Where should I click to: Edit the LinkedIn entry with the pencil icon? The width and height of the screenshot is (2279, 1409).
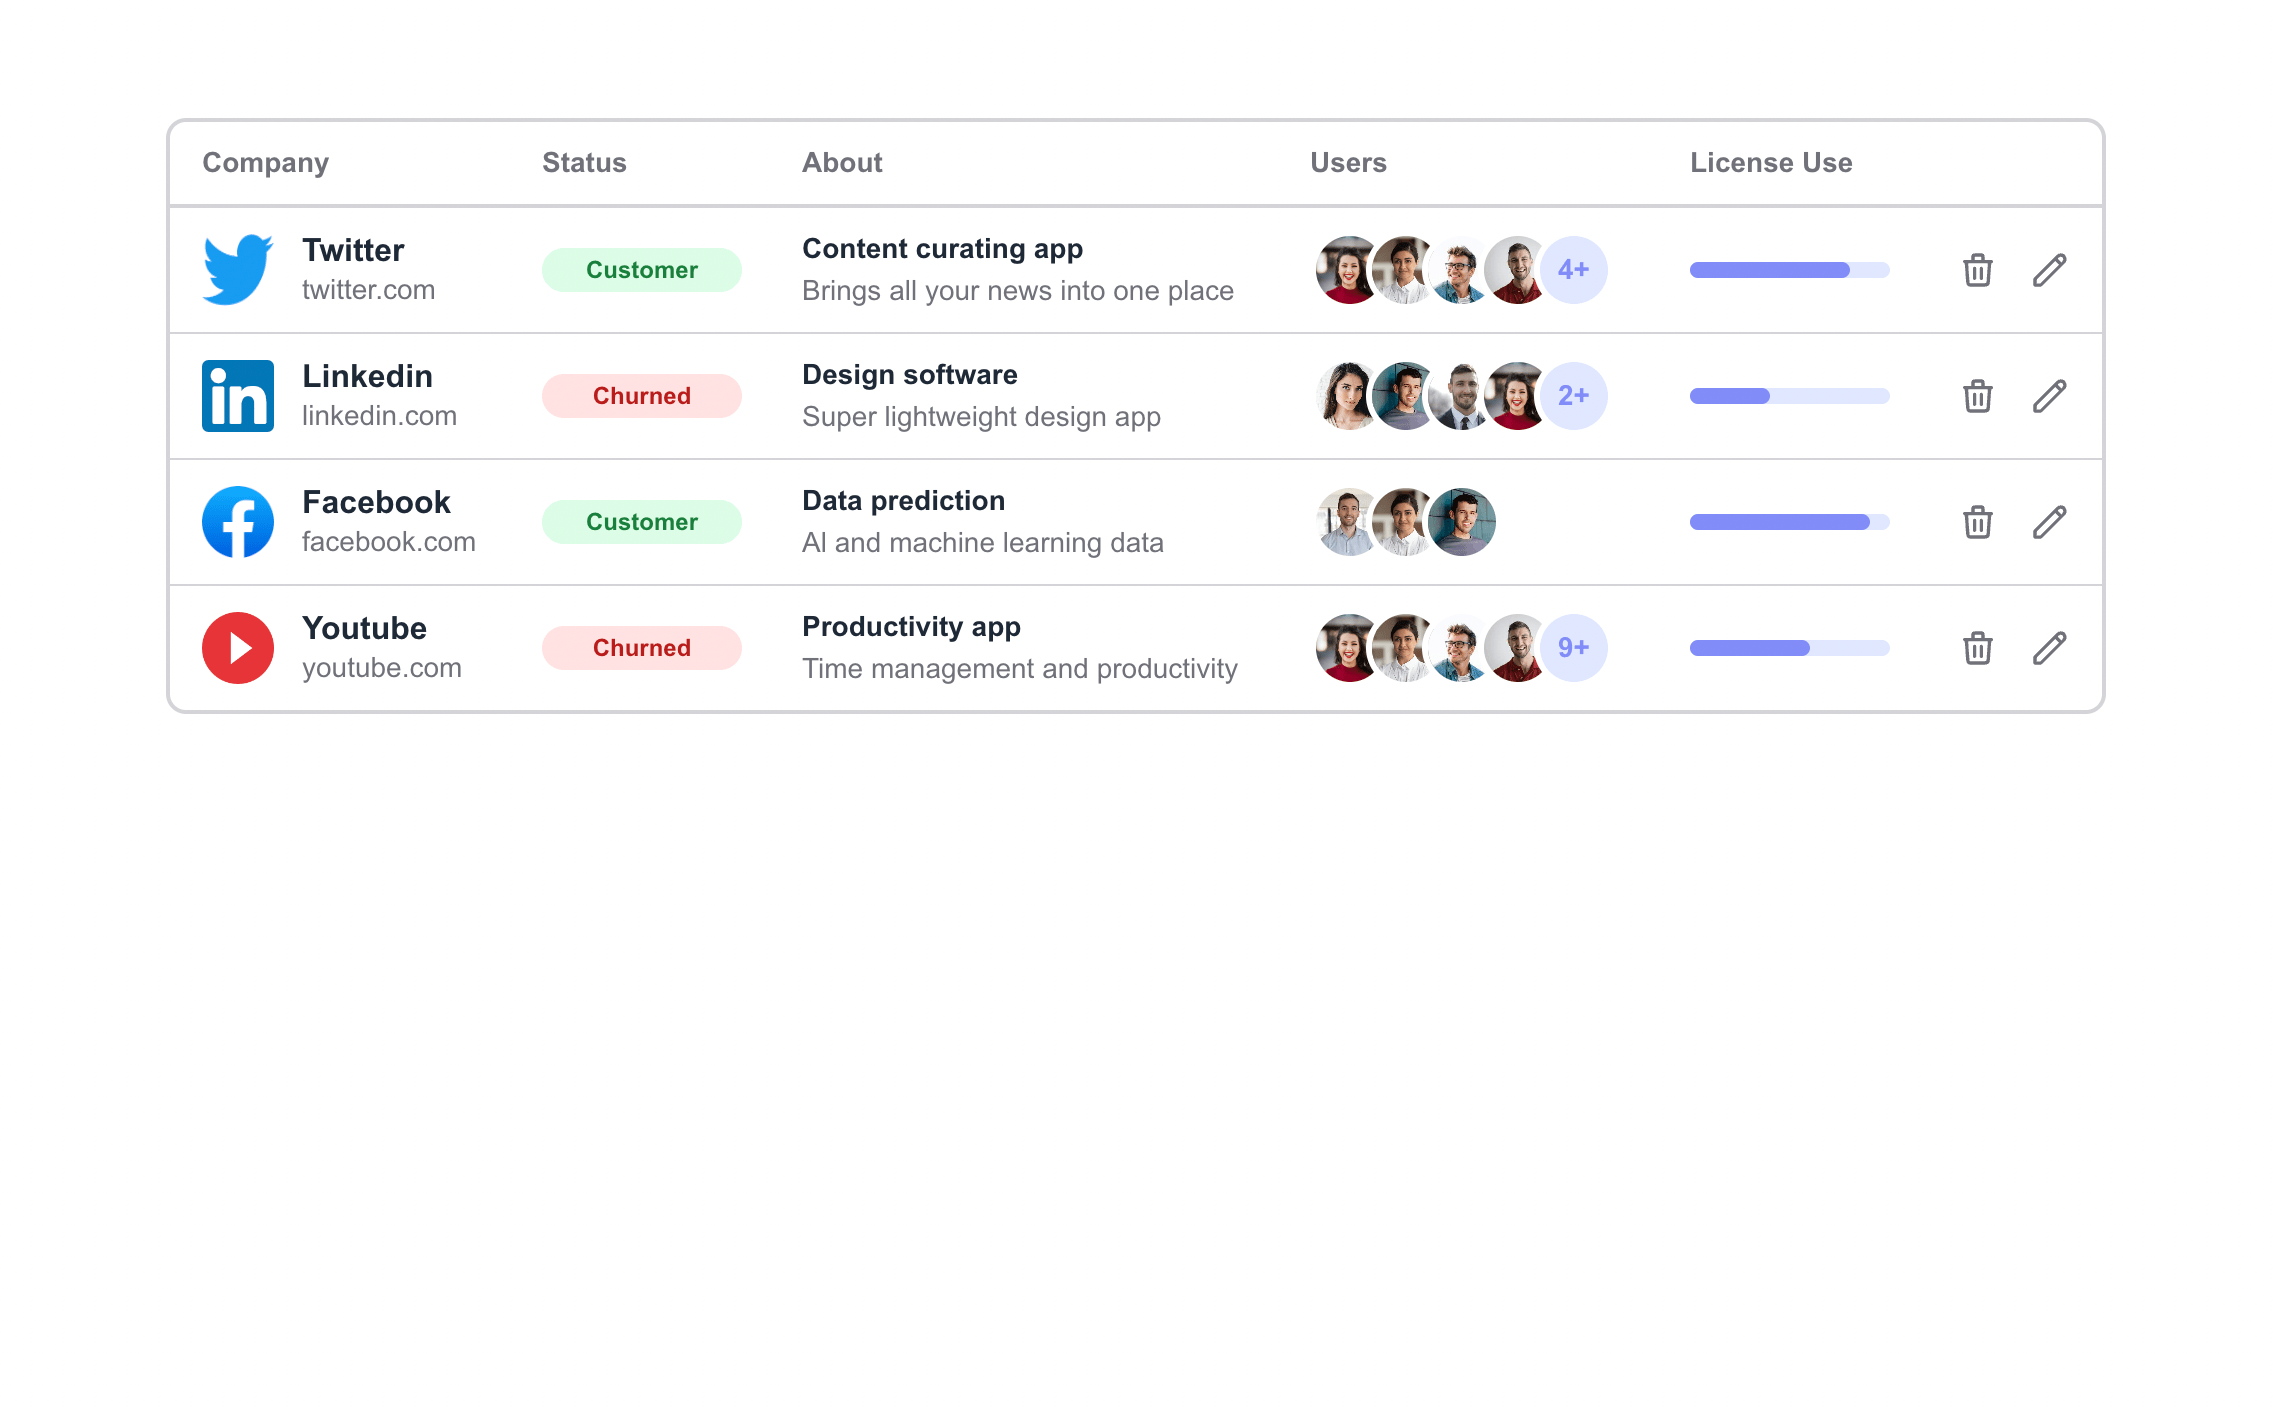[x=2049, y=395]
